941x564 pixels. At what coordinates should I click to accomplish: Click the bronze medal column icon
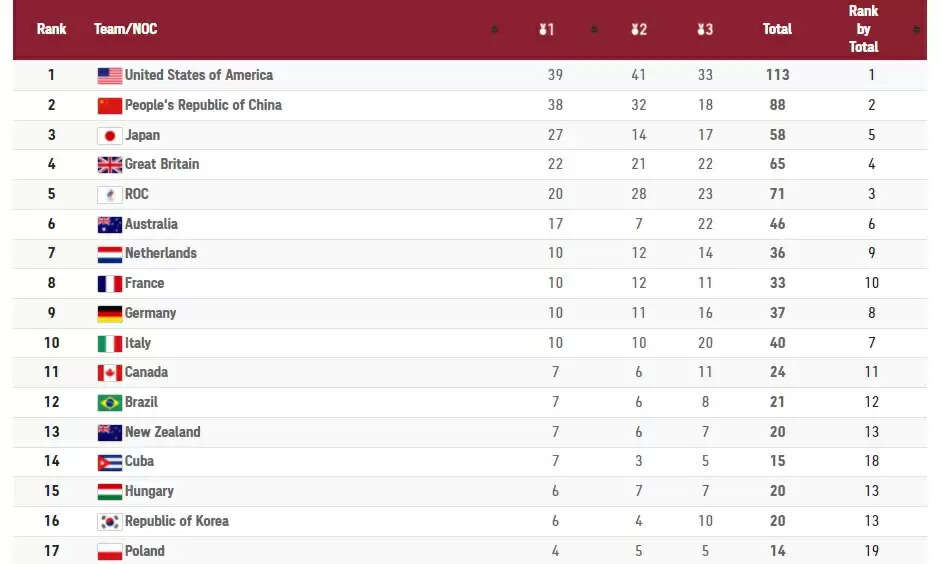pyautogui.click(x=705, y=30)
